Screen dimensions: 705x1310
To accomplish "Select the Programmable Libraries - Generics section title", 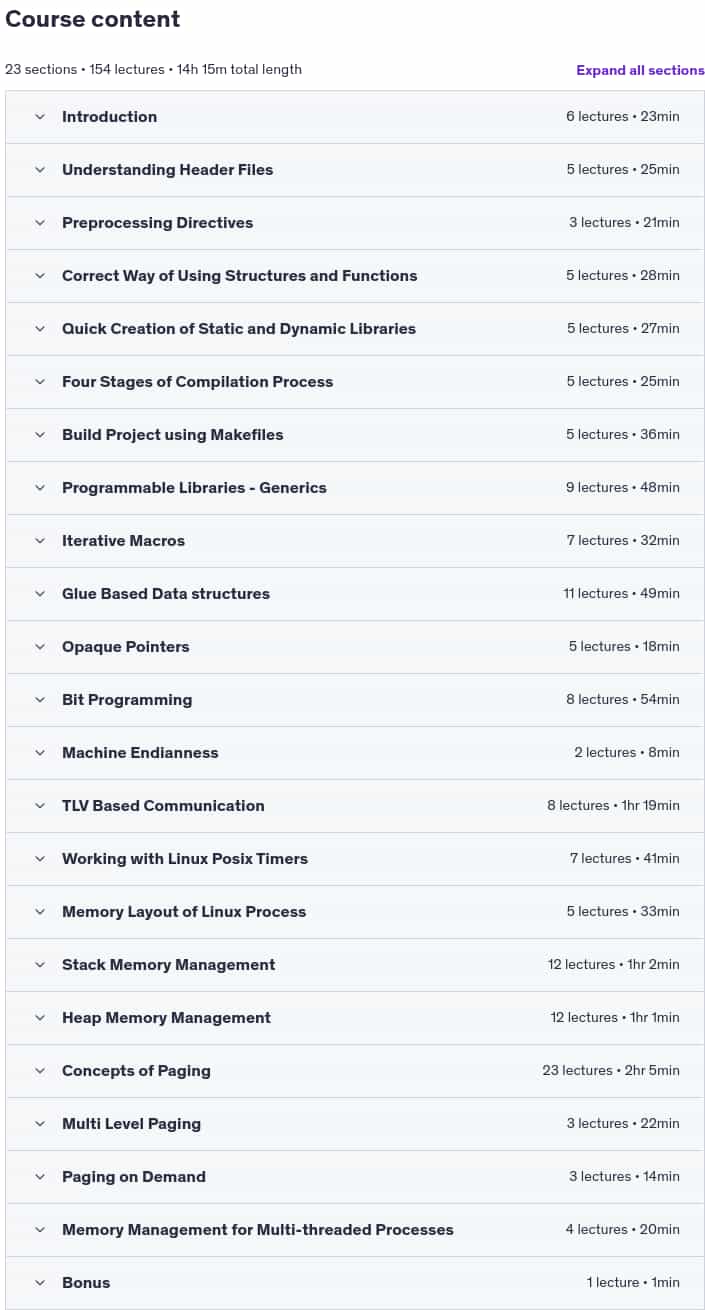I will point(194,488).
